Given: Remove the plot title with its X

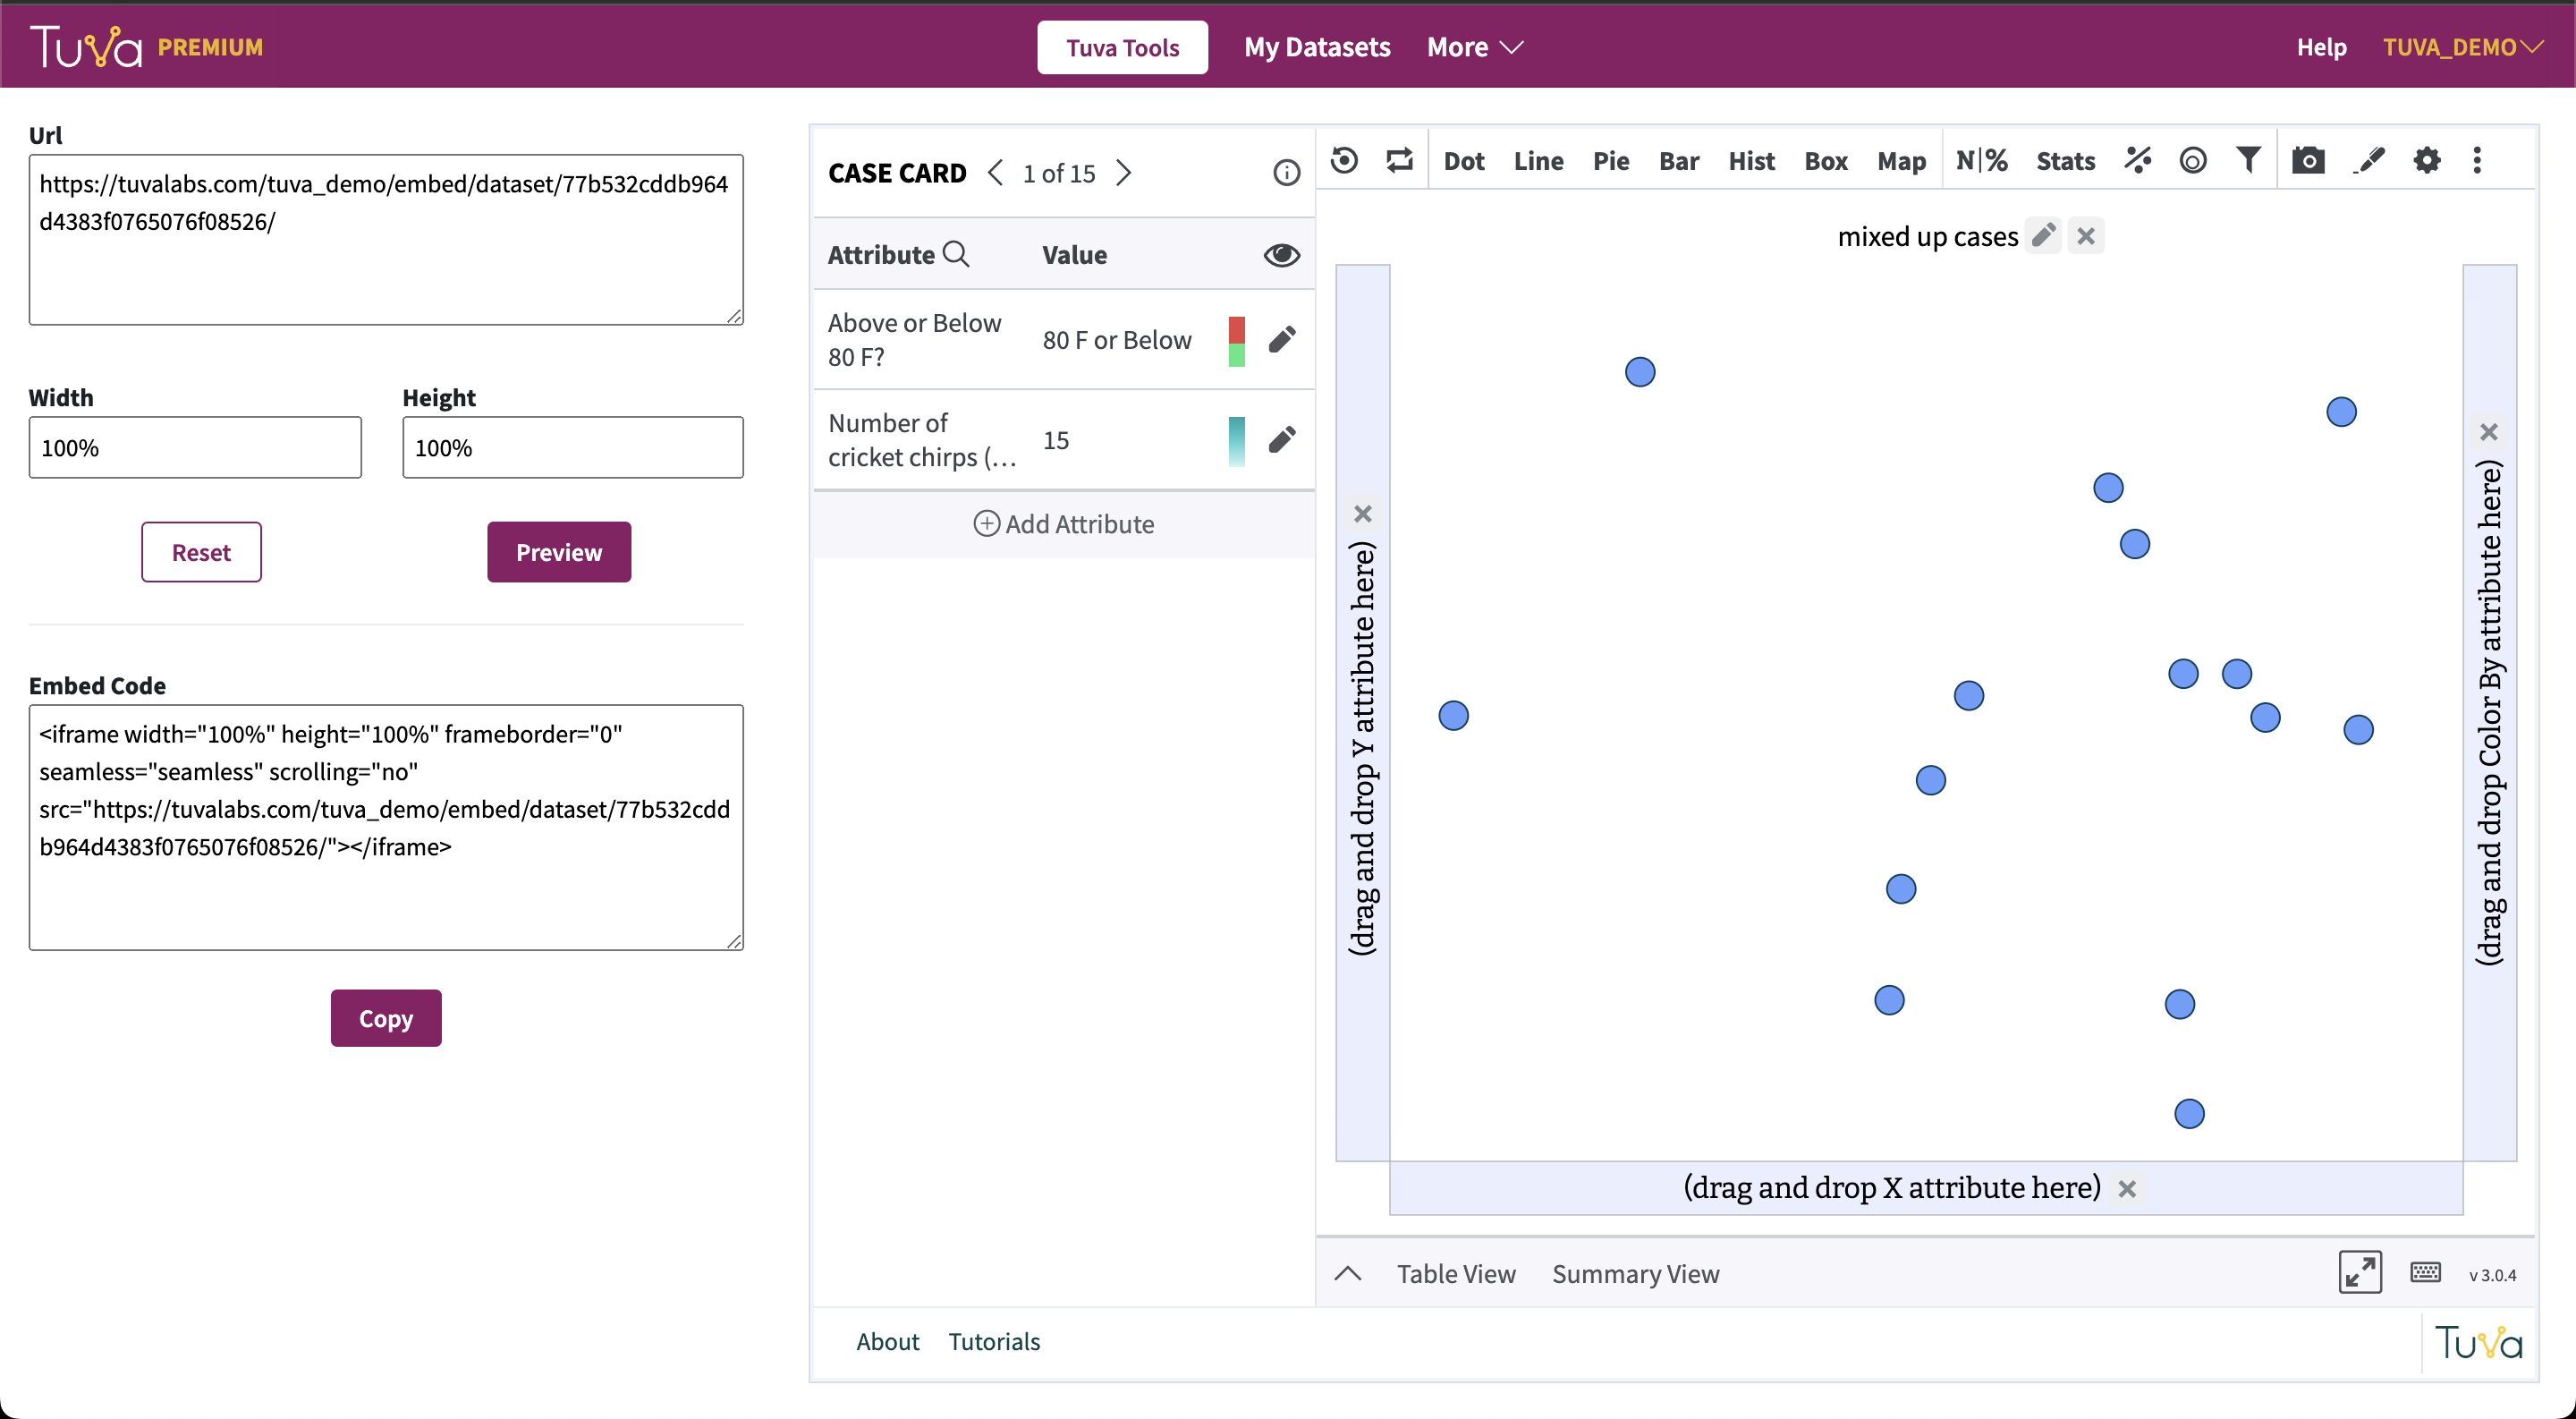Looking at the screenshot, I should click(x=2086, y=236).
